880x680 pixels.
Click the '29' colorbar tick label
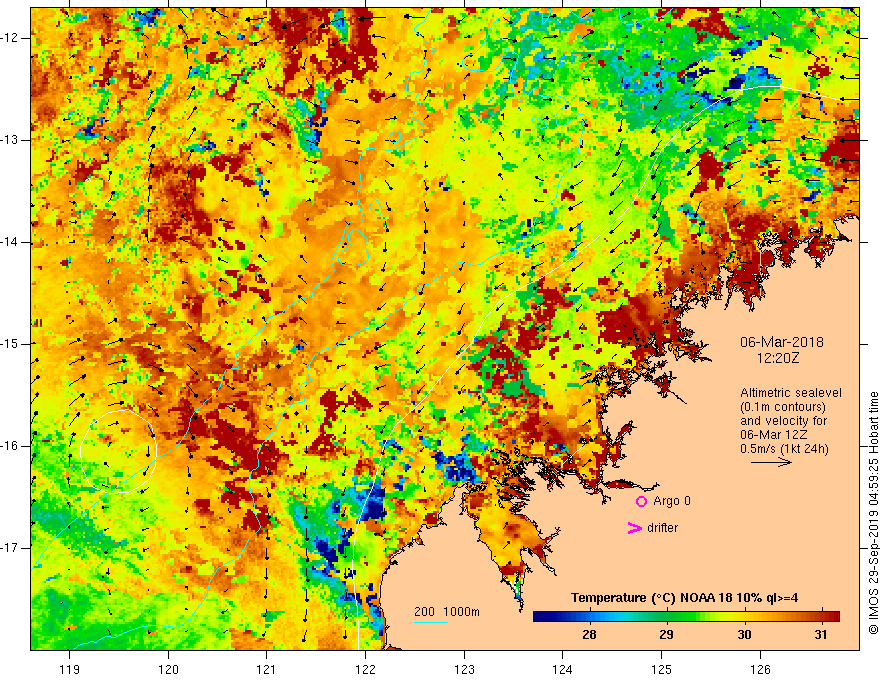[666, 635]
